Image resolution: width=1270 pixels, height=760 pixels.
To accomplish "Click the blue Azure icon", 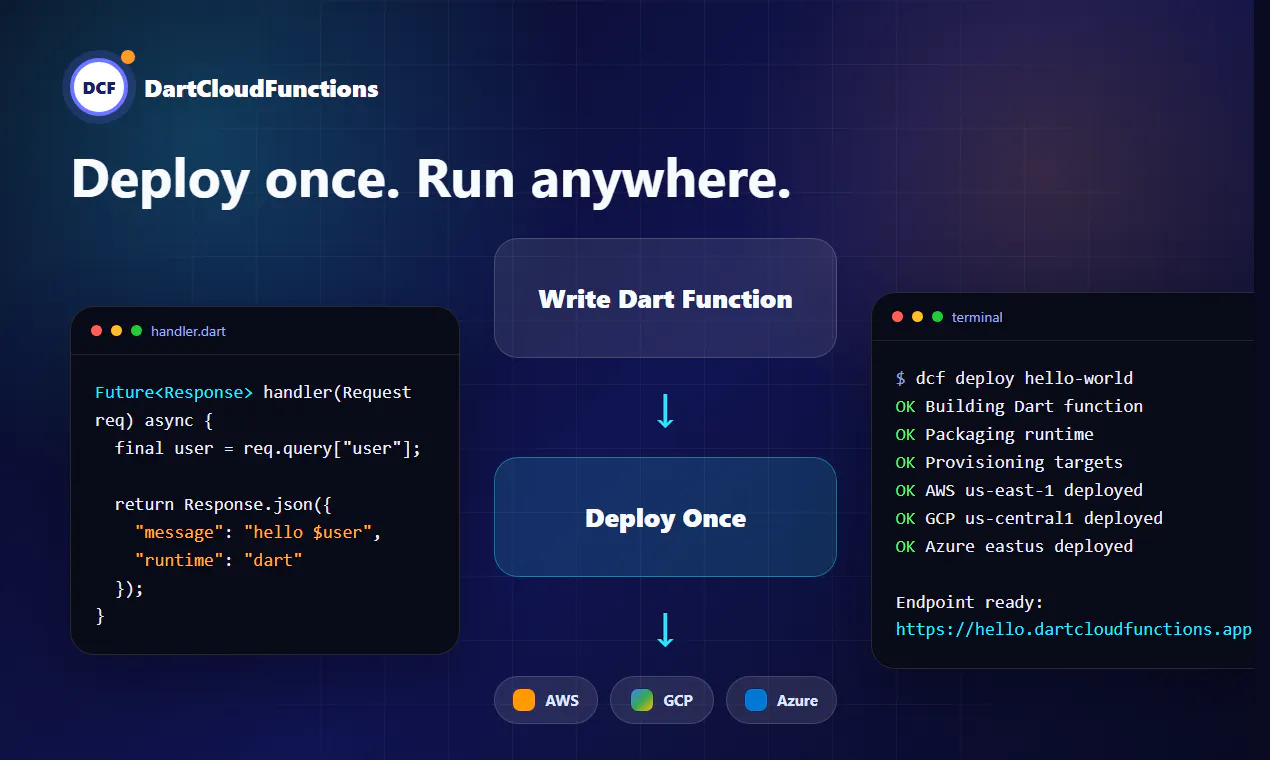I will pos(756,700).
